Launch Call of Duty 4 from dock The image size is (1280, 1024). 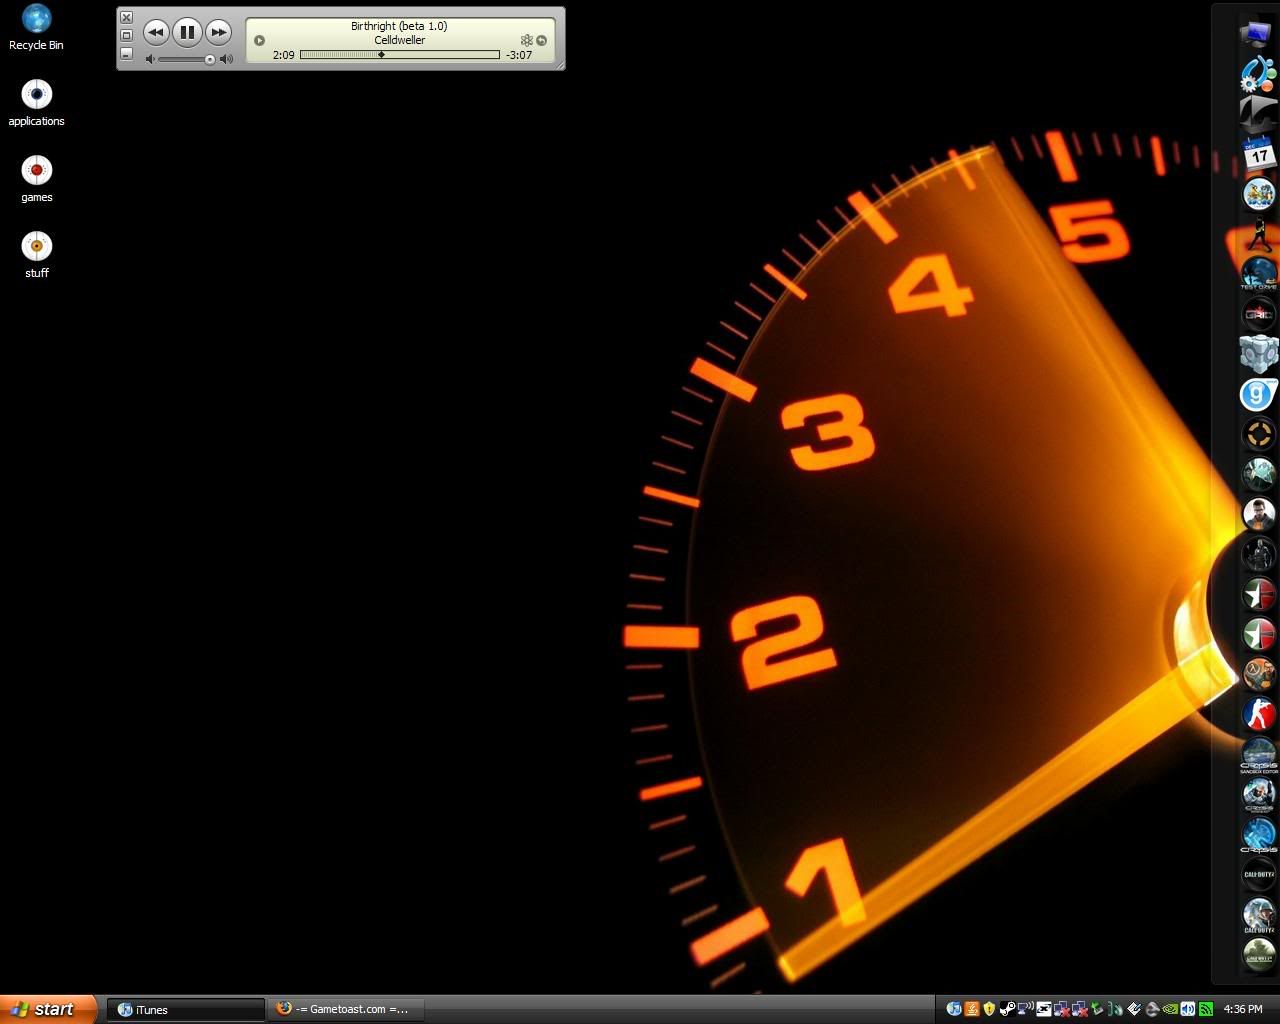1258,954
